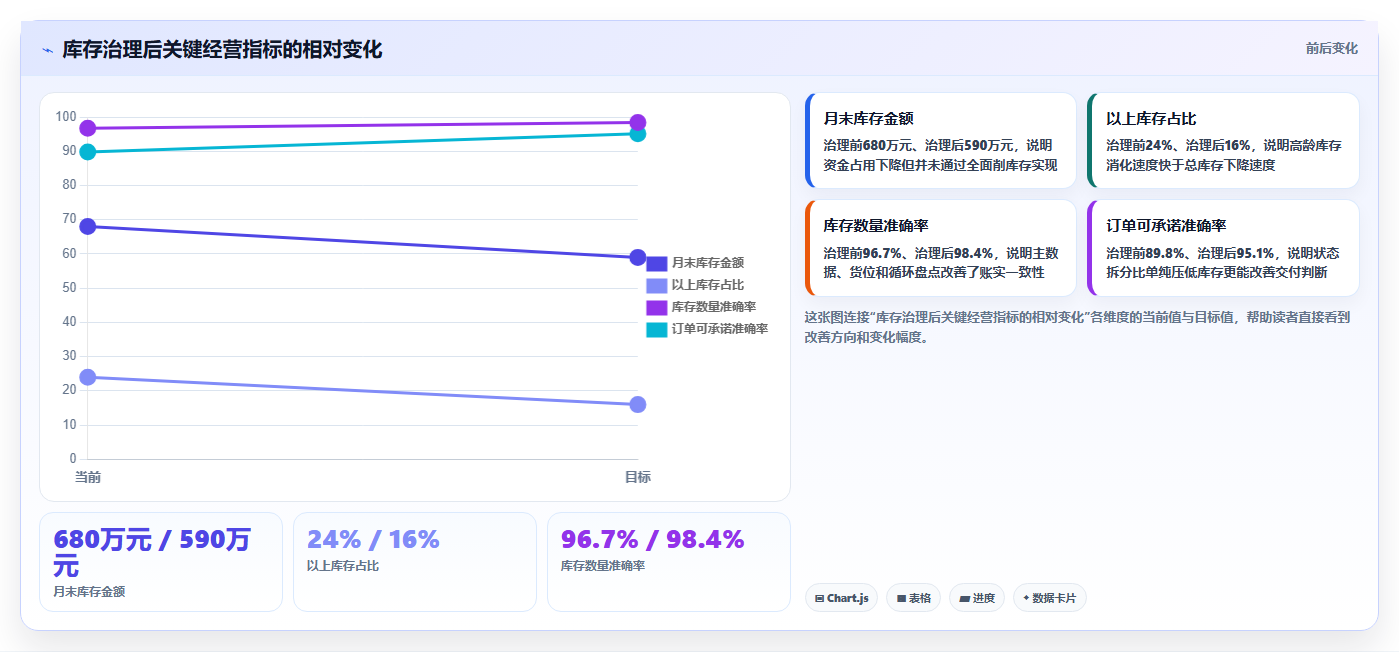Screen dimensions: 1399x652
Task: Click the dashboard title 库存治理后关键经营指标的相对变化
Action: [x=222, y=50]
